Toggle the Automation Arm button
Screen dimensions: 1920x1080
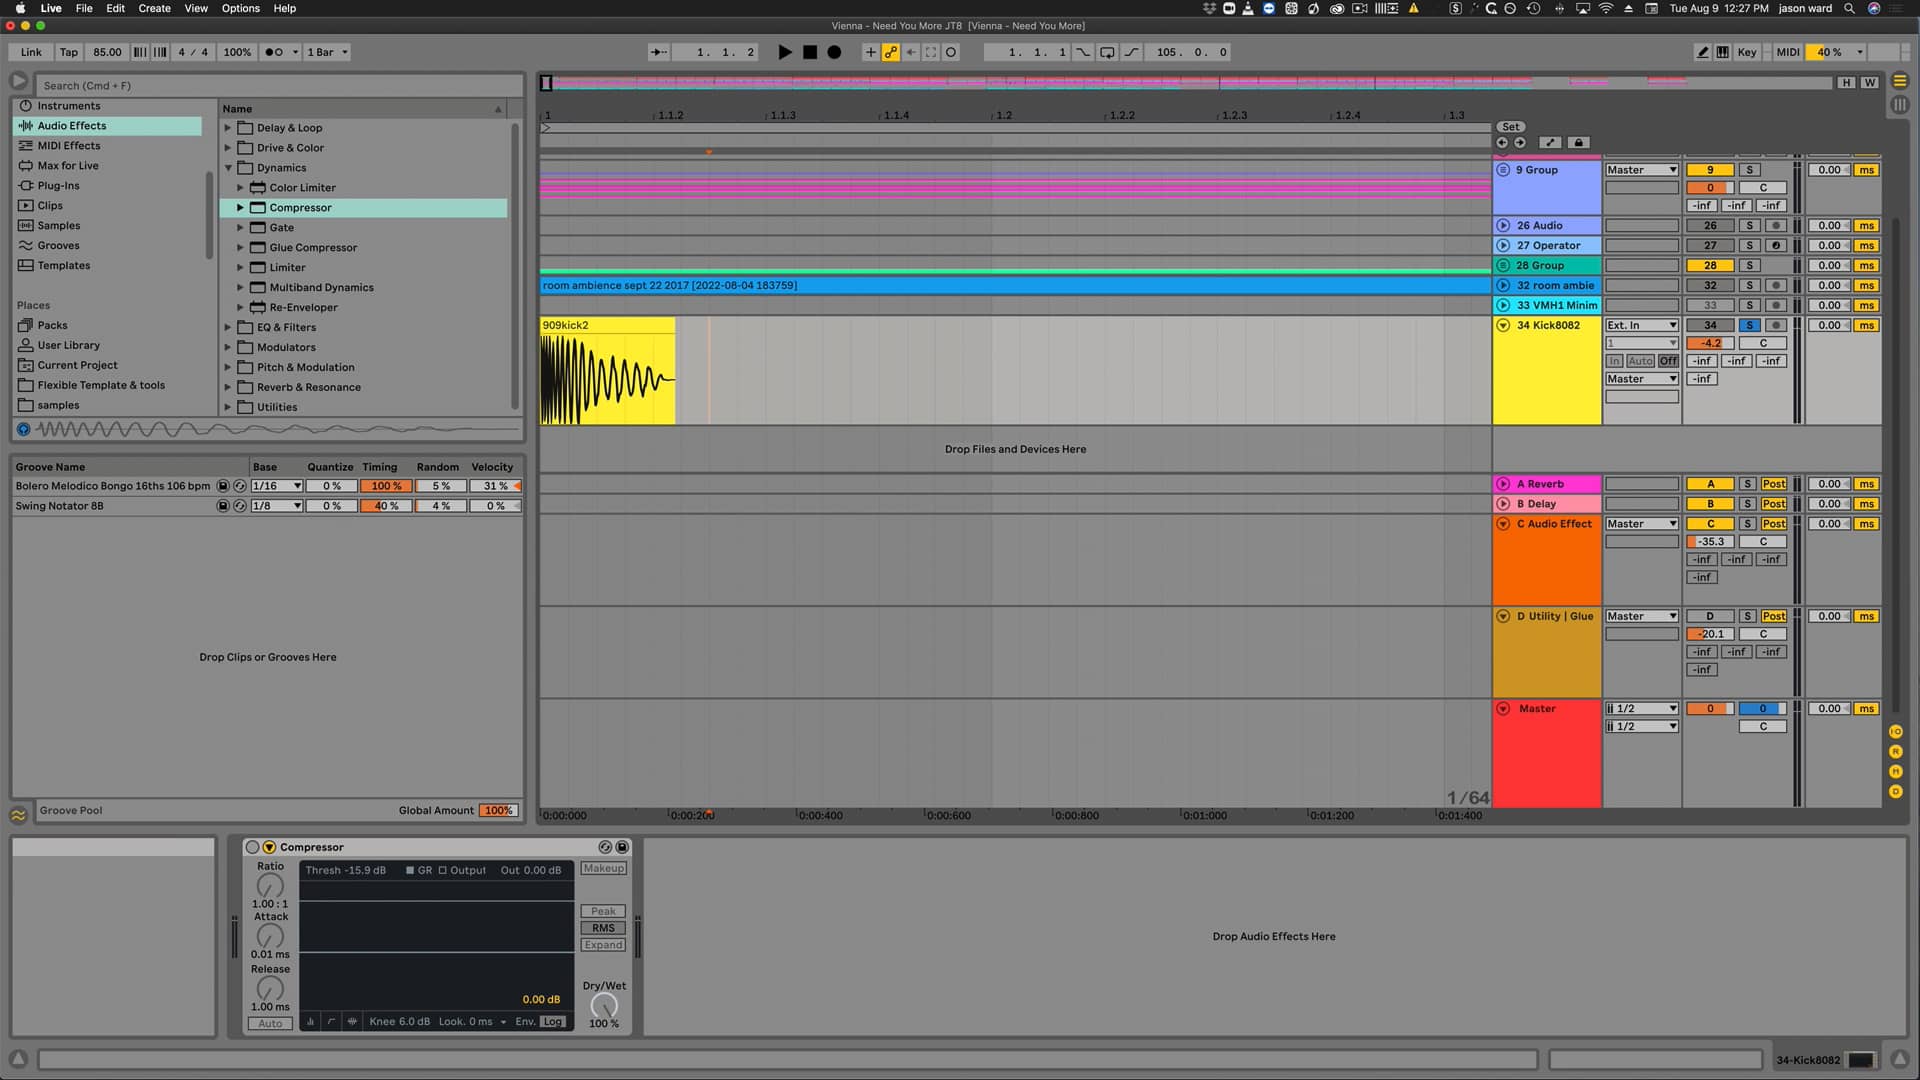pyautogui.click(x=890, y=52)
